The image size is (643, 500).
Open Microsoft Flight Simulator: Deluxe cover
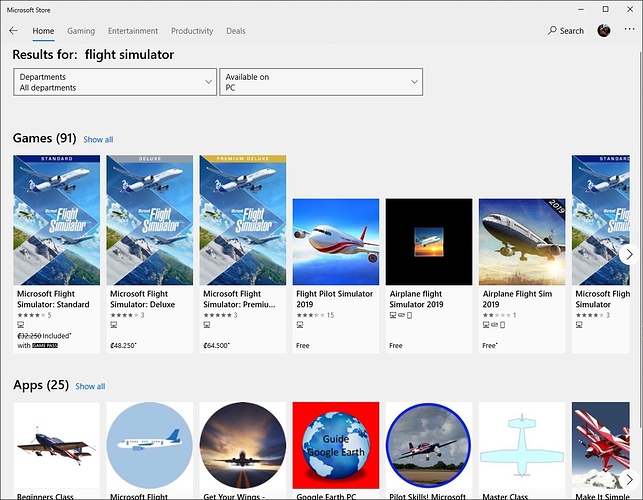(x=150, y=220)
